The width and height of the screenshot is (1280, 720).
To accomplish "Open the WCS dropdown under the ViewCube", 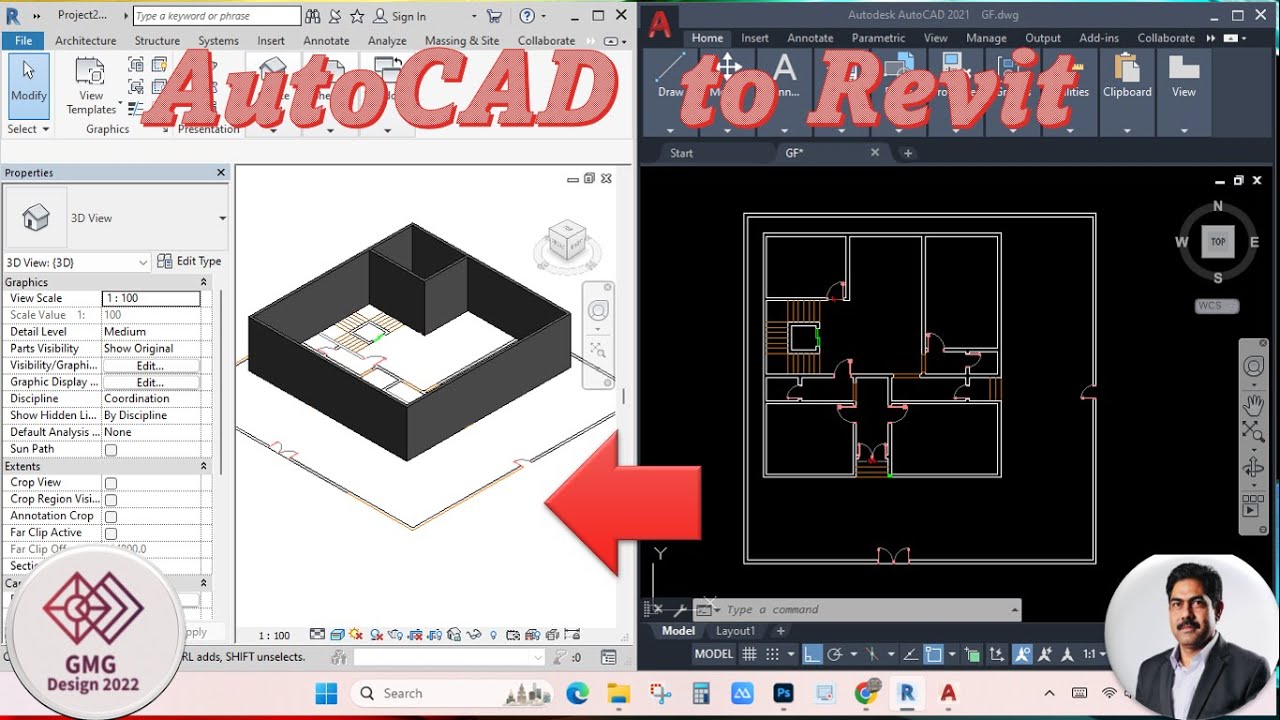I will (1217, 306).
